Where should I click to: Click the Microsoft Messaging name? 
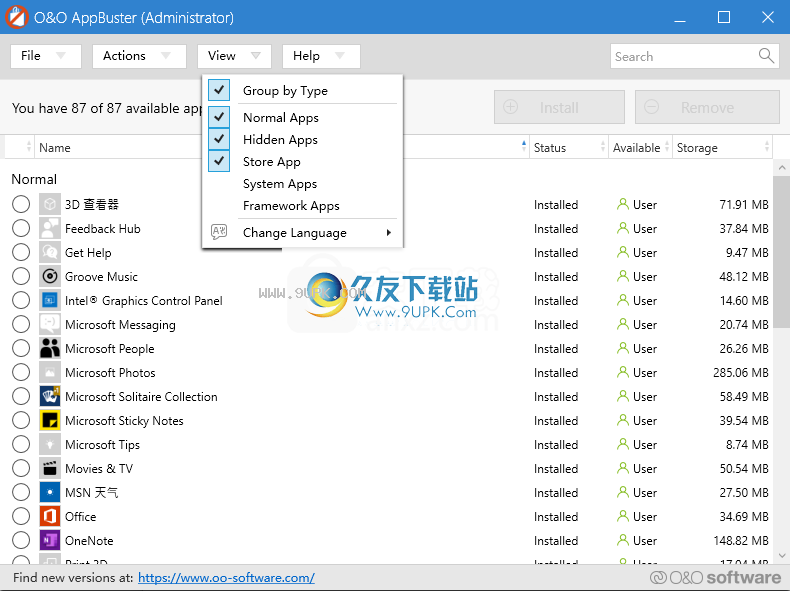click(x=120, y=325)
